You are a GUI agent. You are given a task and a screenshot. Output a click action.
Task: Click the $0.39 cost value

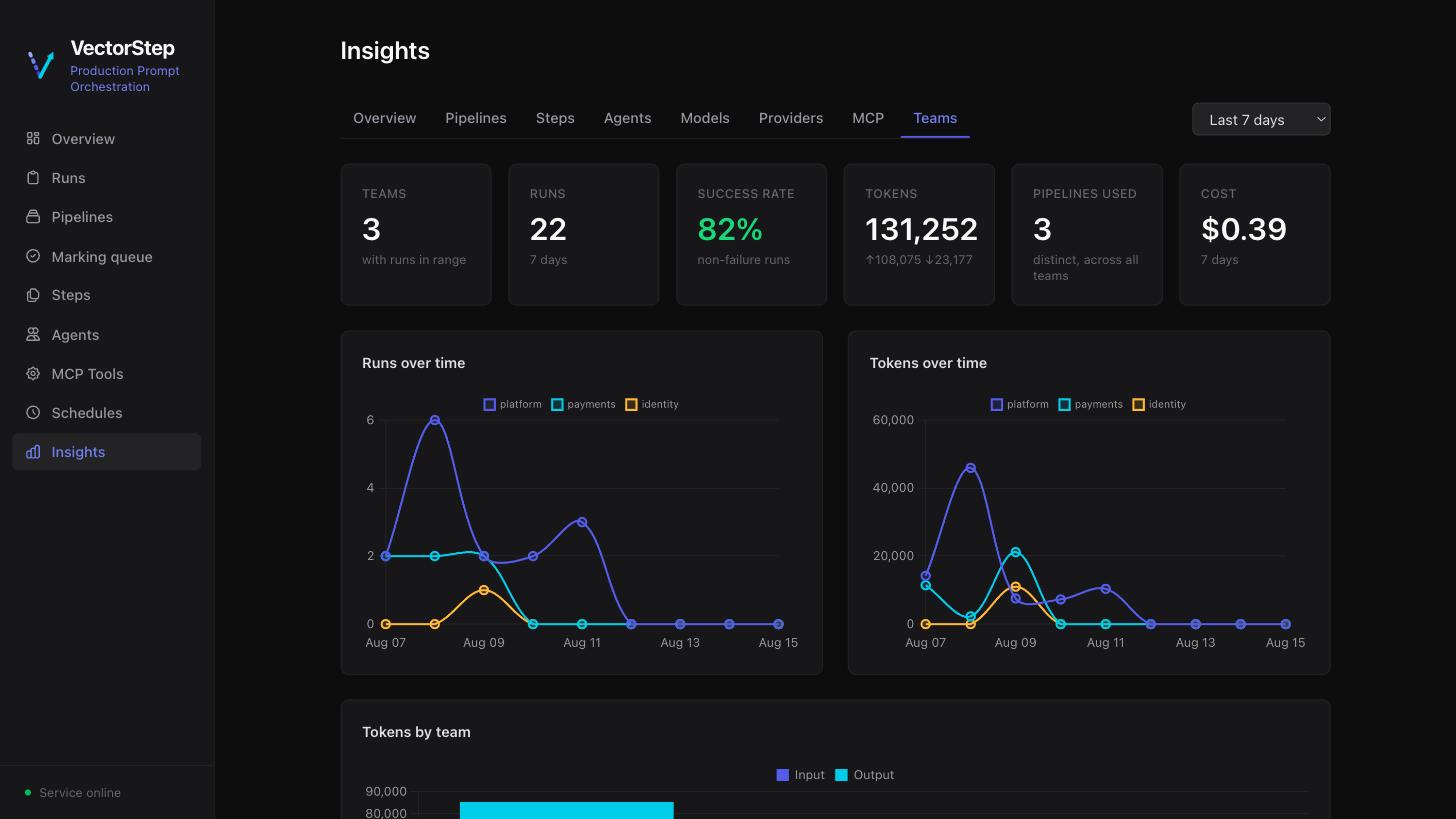coord(1243,229)
